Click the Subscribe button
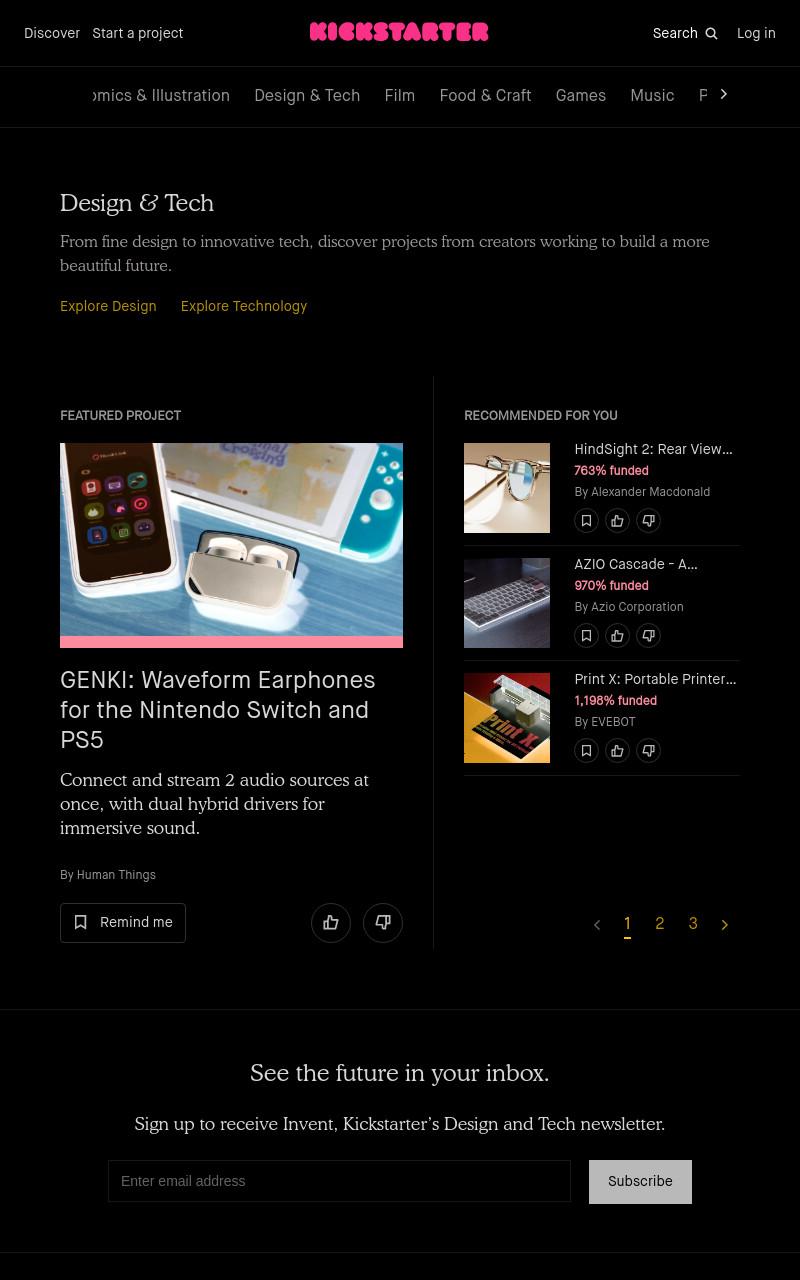This screenshot has width=800, height=1280. pos(640,1182)
